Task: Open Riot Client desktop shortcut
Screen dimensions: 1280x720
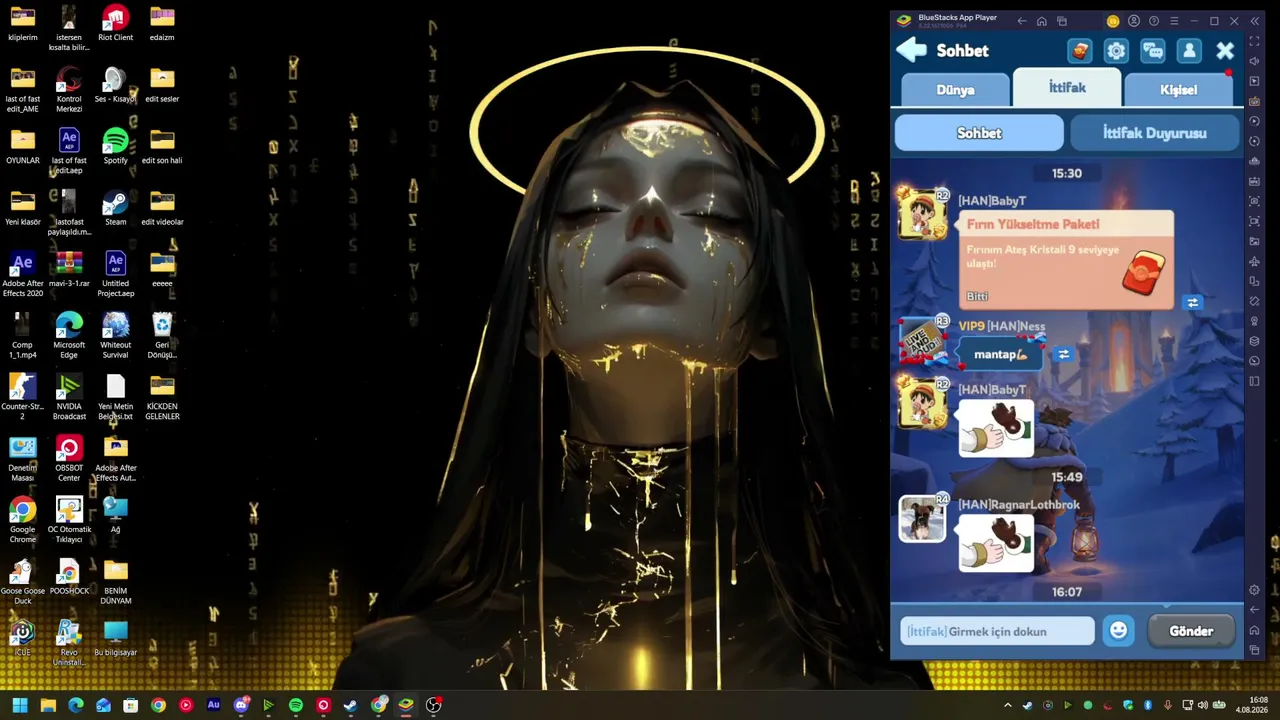Action: click(x=115, y=24)
